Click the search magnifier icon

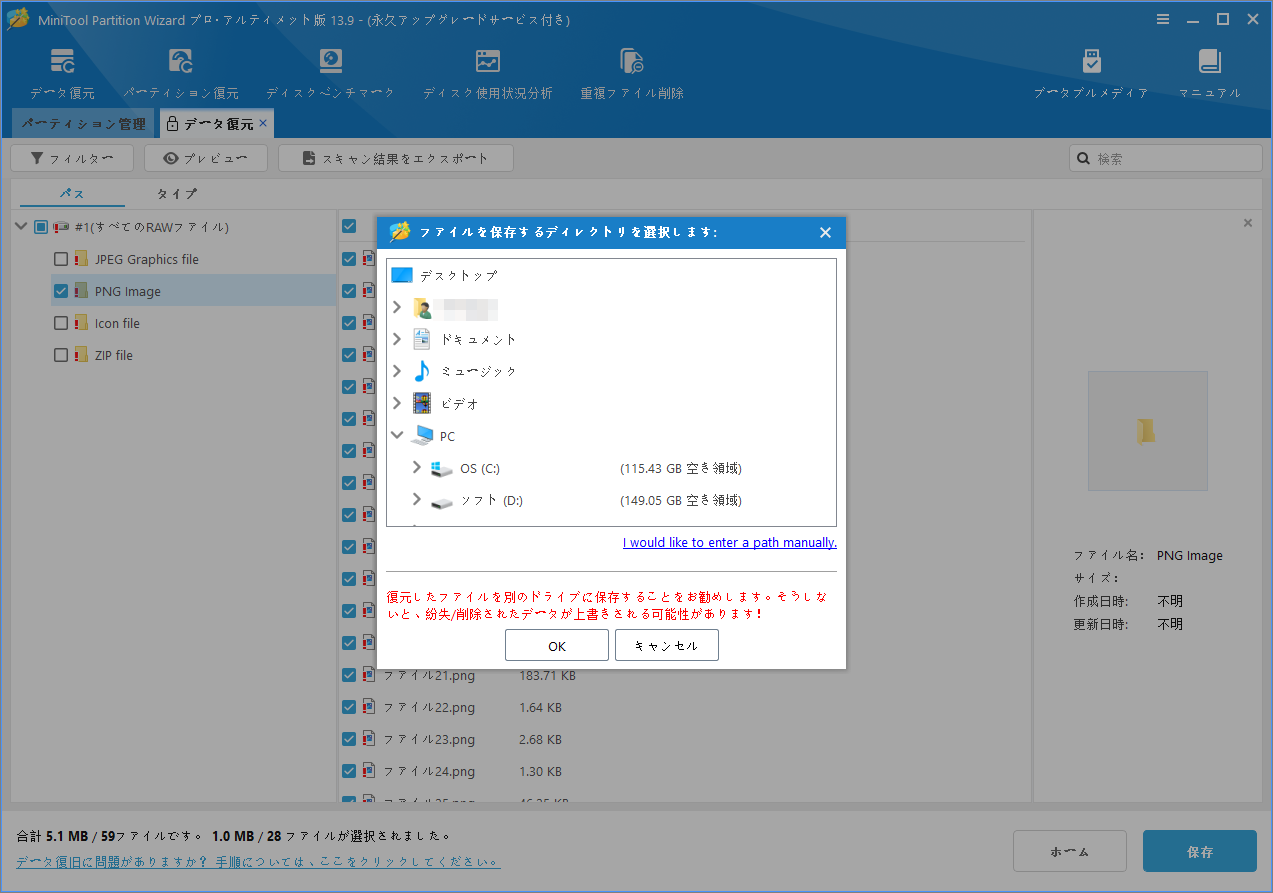[1083, 158]
